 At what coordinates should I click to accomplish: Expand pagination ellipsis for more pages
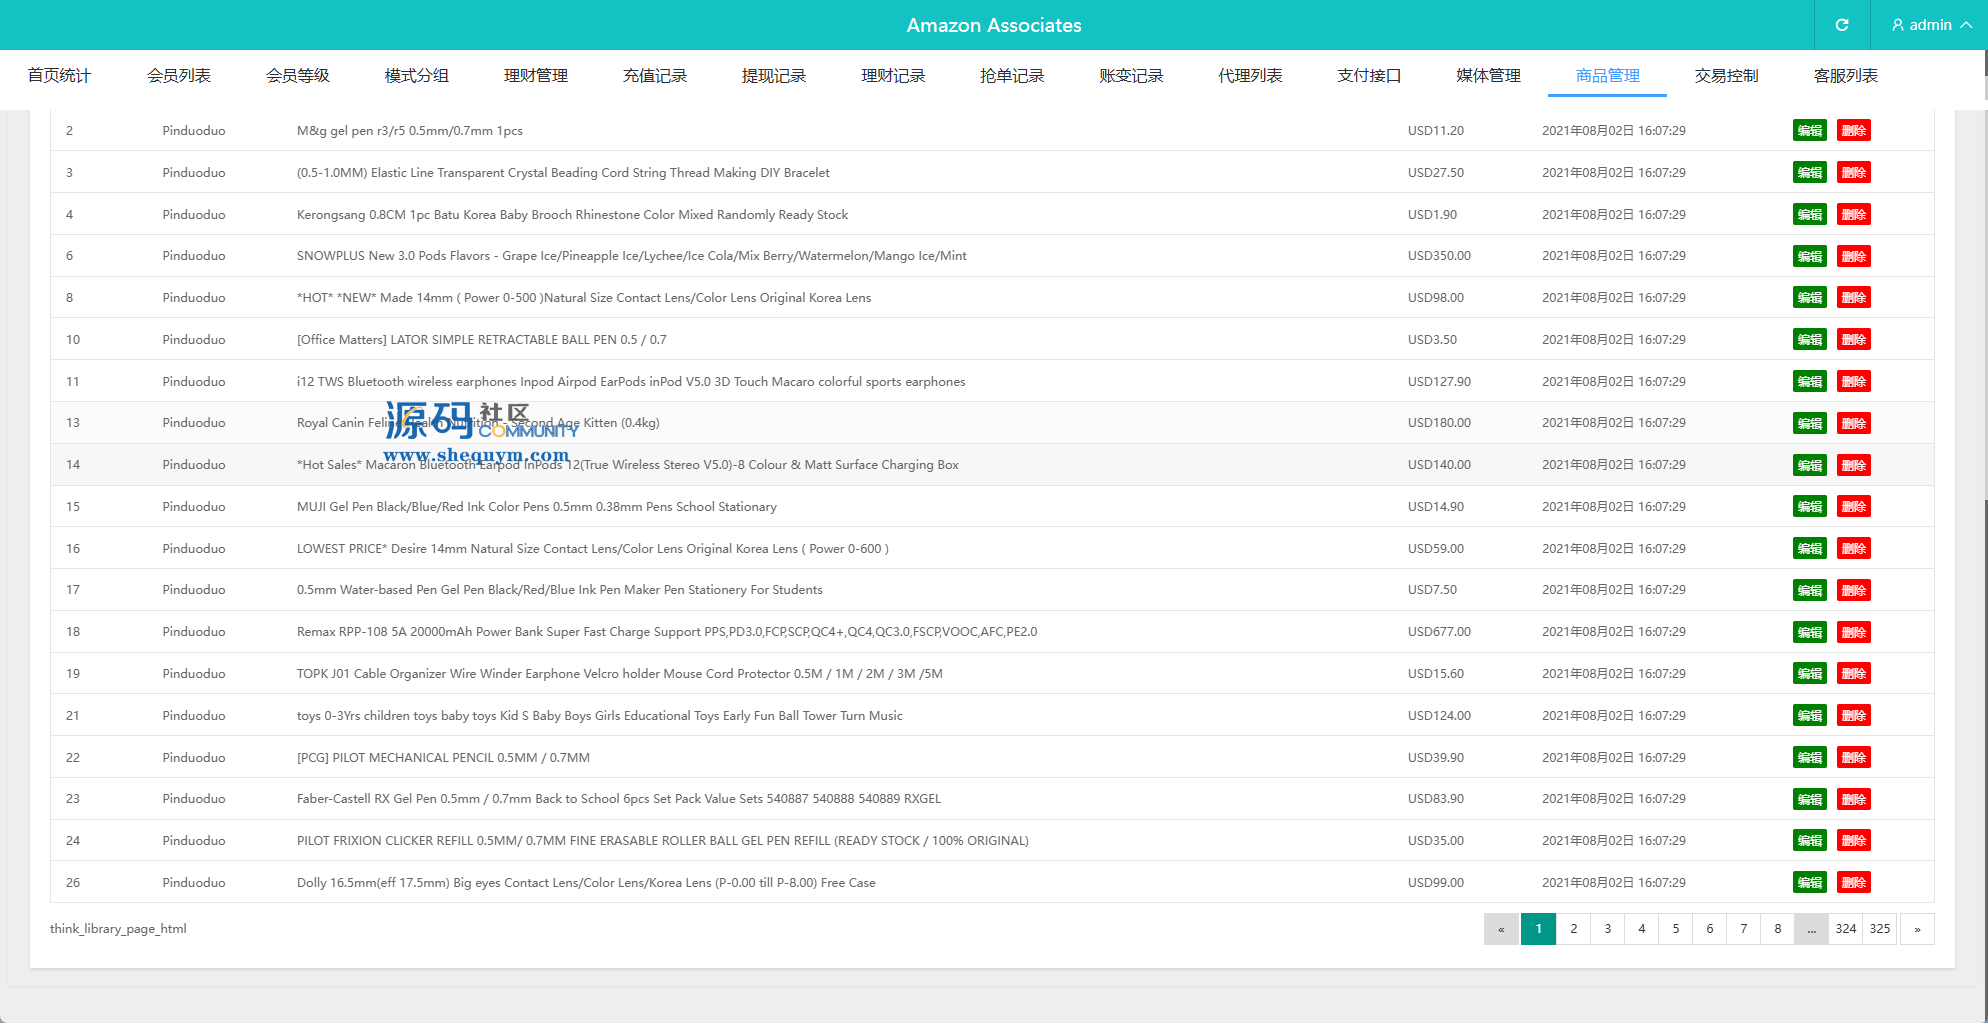tap(1811, 929)
